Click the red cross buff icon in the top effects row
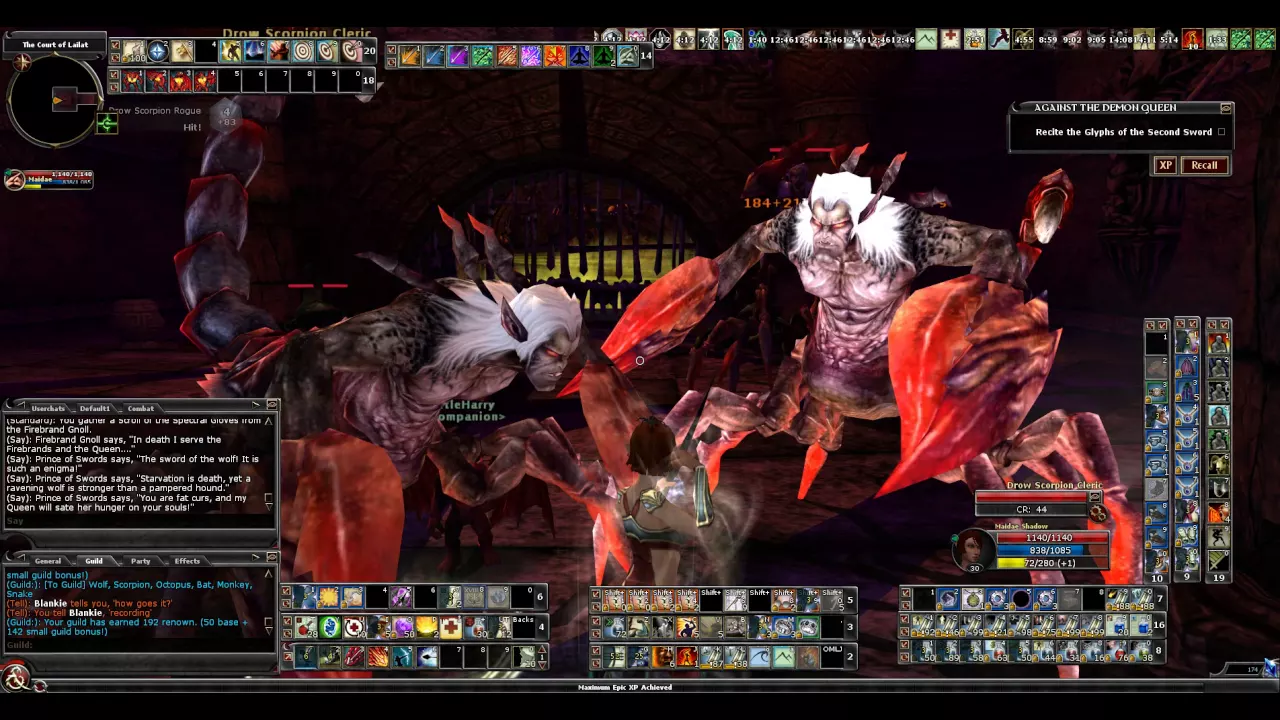 tap(950, 39)
